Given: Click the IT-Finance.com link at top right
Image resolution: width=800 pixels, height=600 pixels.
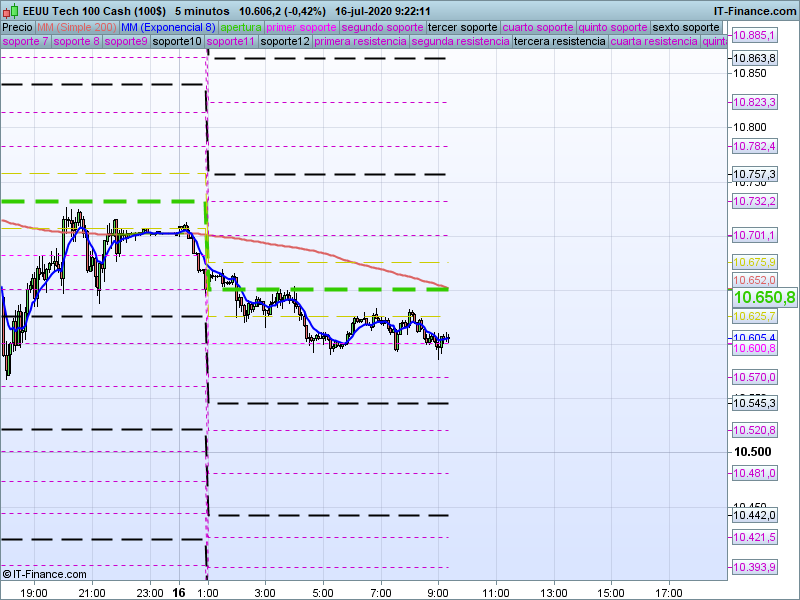Looking at the screenshot, I should click(x=755, y=10).
